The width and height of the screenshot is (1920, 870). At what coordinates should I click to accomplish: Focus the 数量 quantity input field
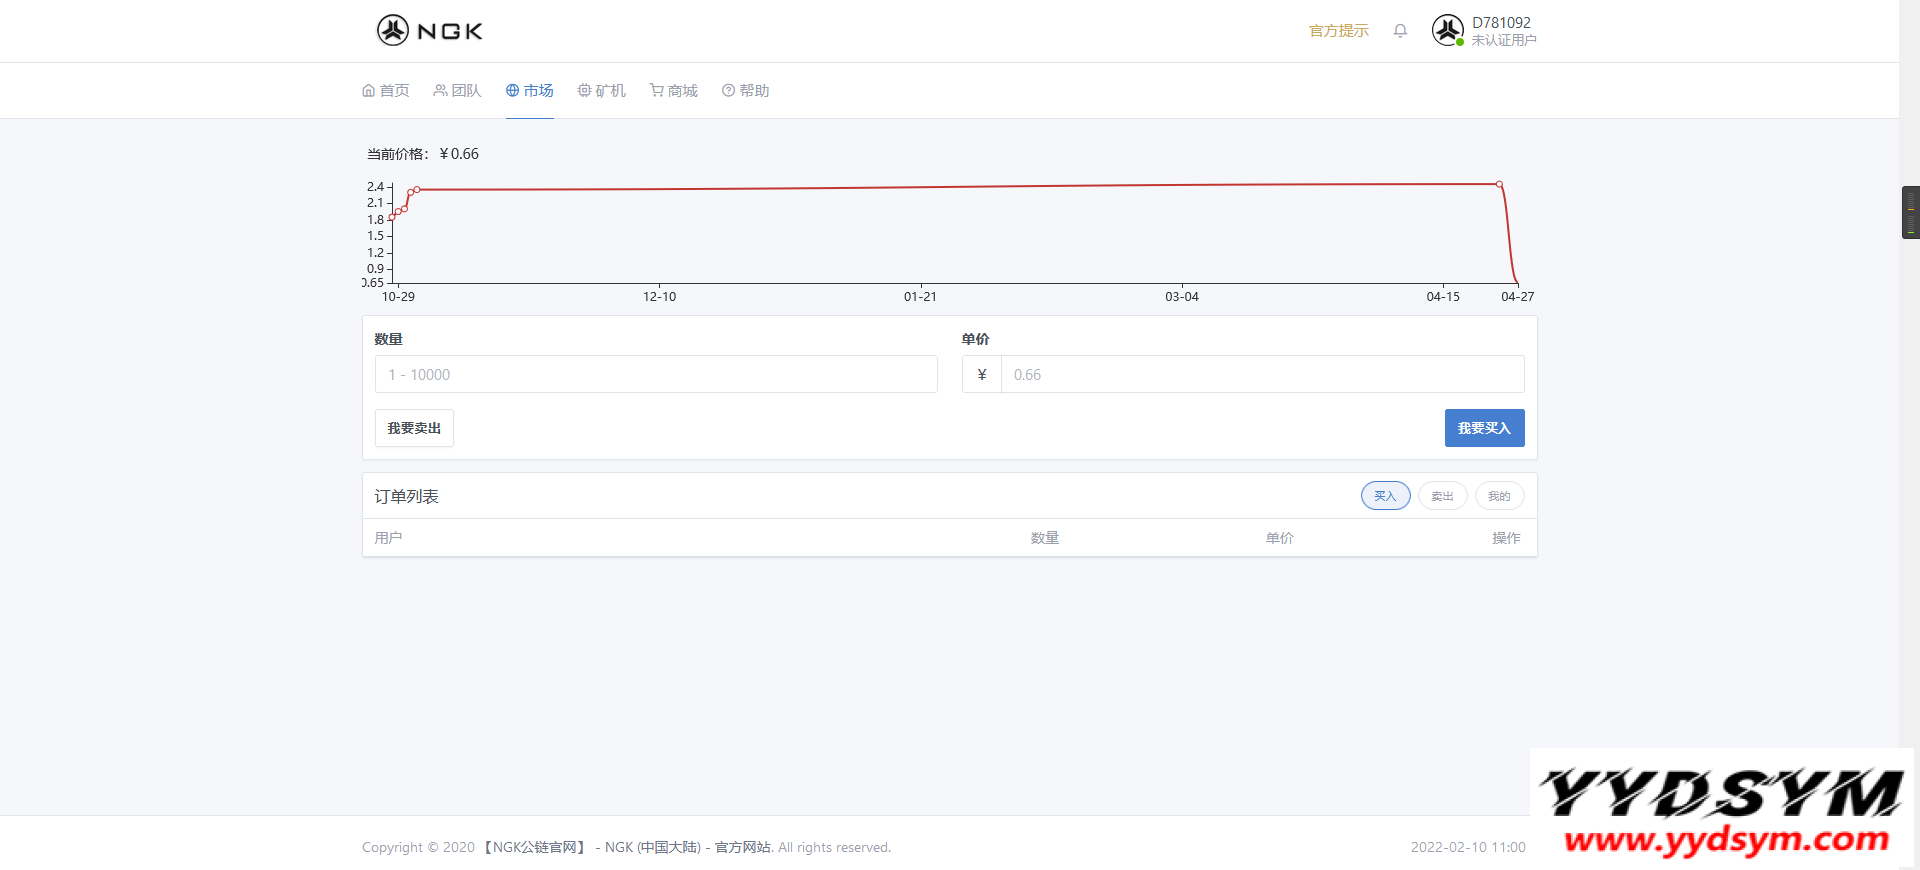[x=656, y=375]
